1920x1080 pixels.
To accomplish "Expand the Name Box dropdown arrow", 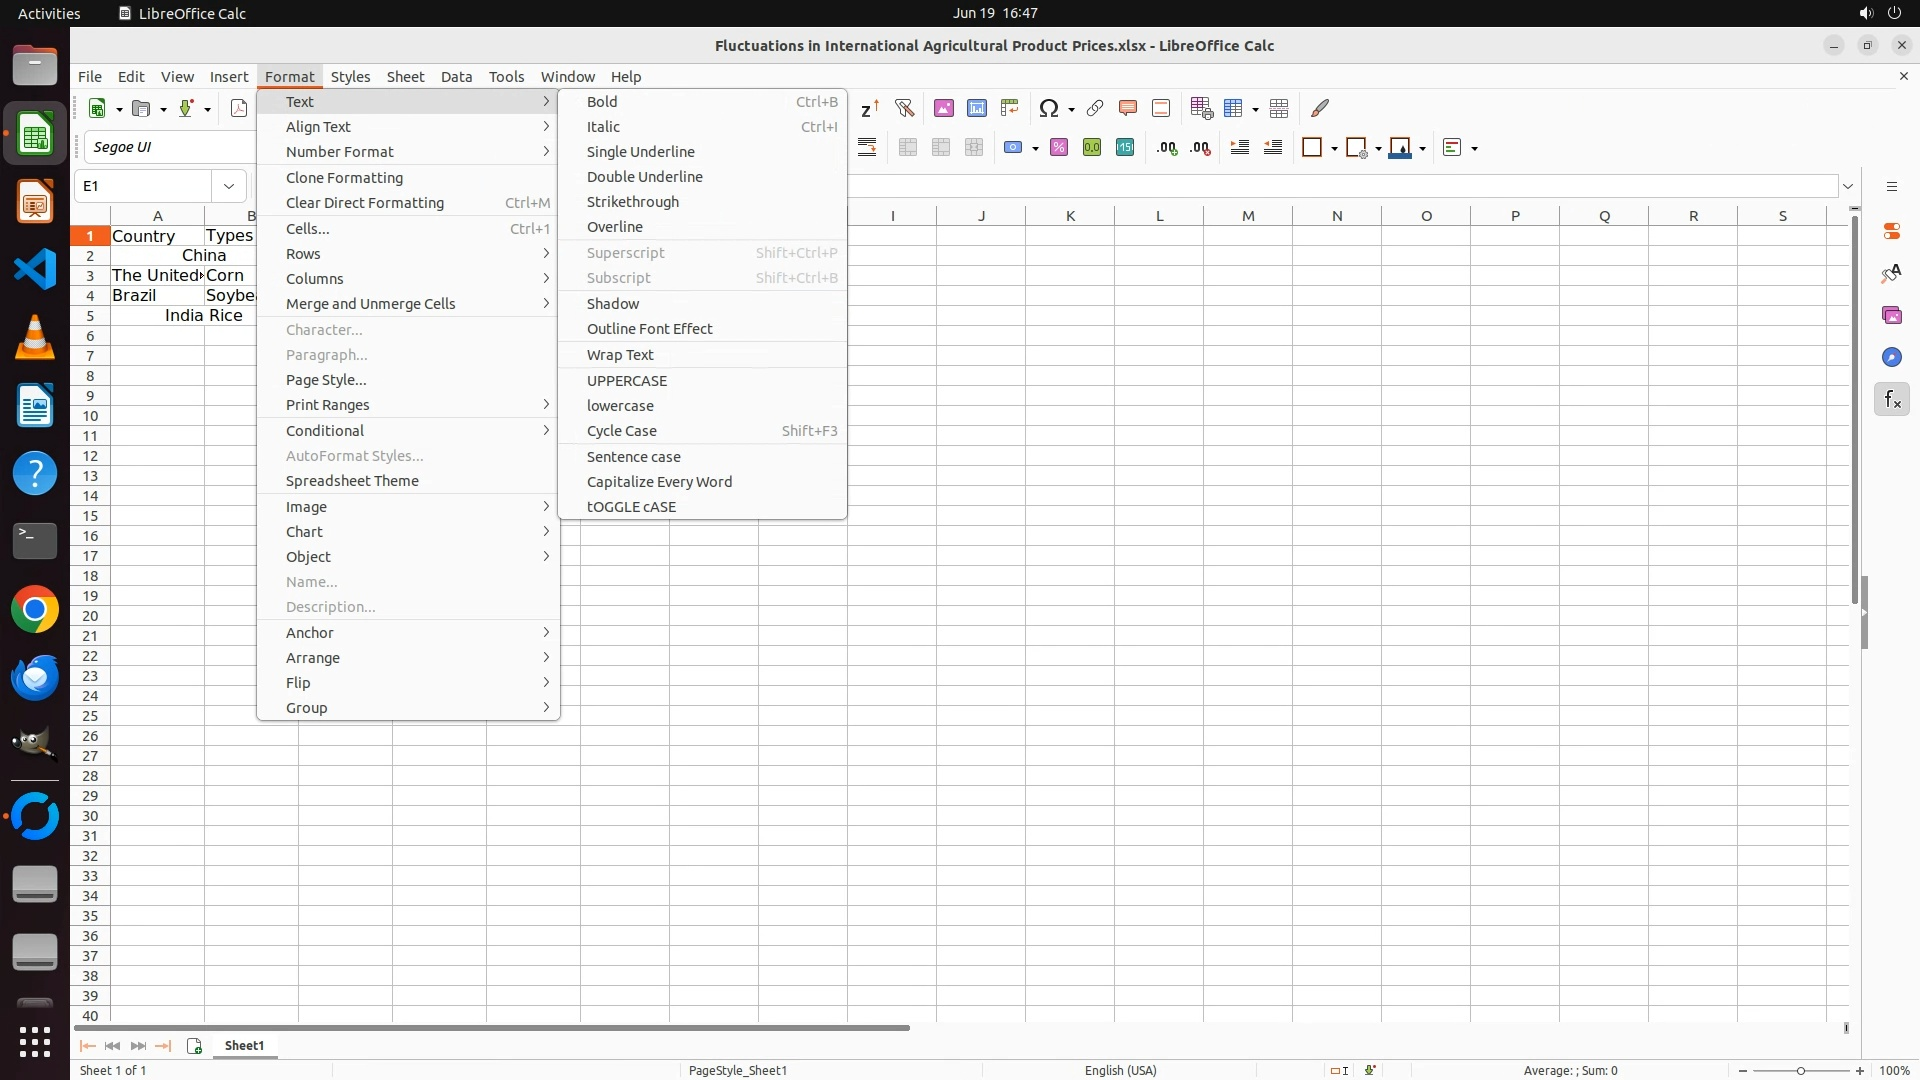I will (229, 186).
